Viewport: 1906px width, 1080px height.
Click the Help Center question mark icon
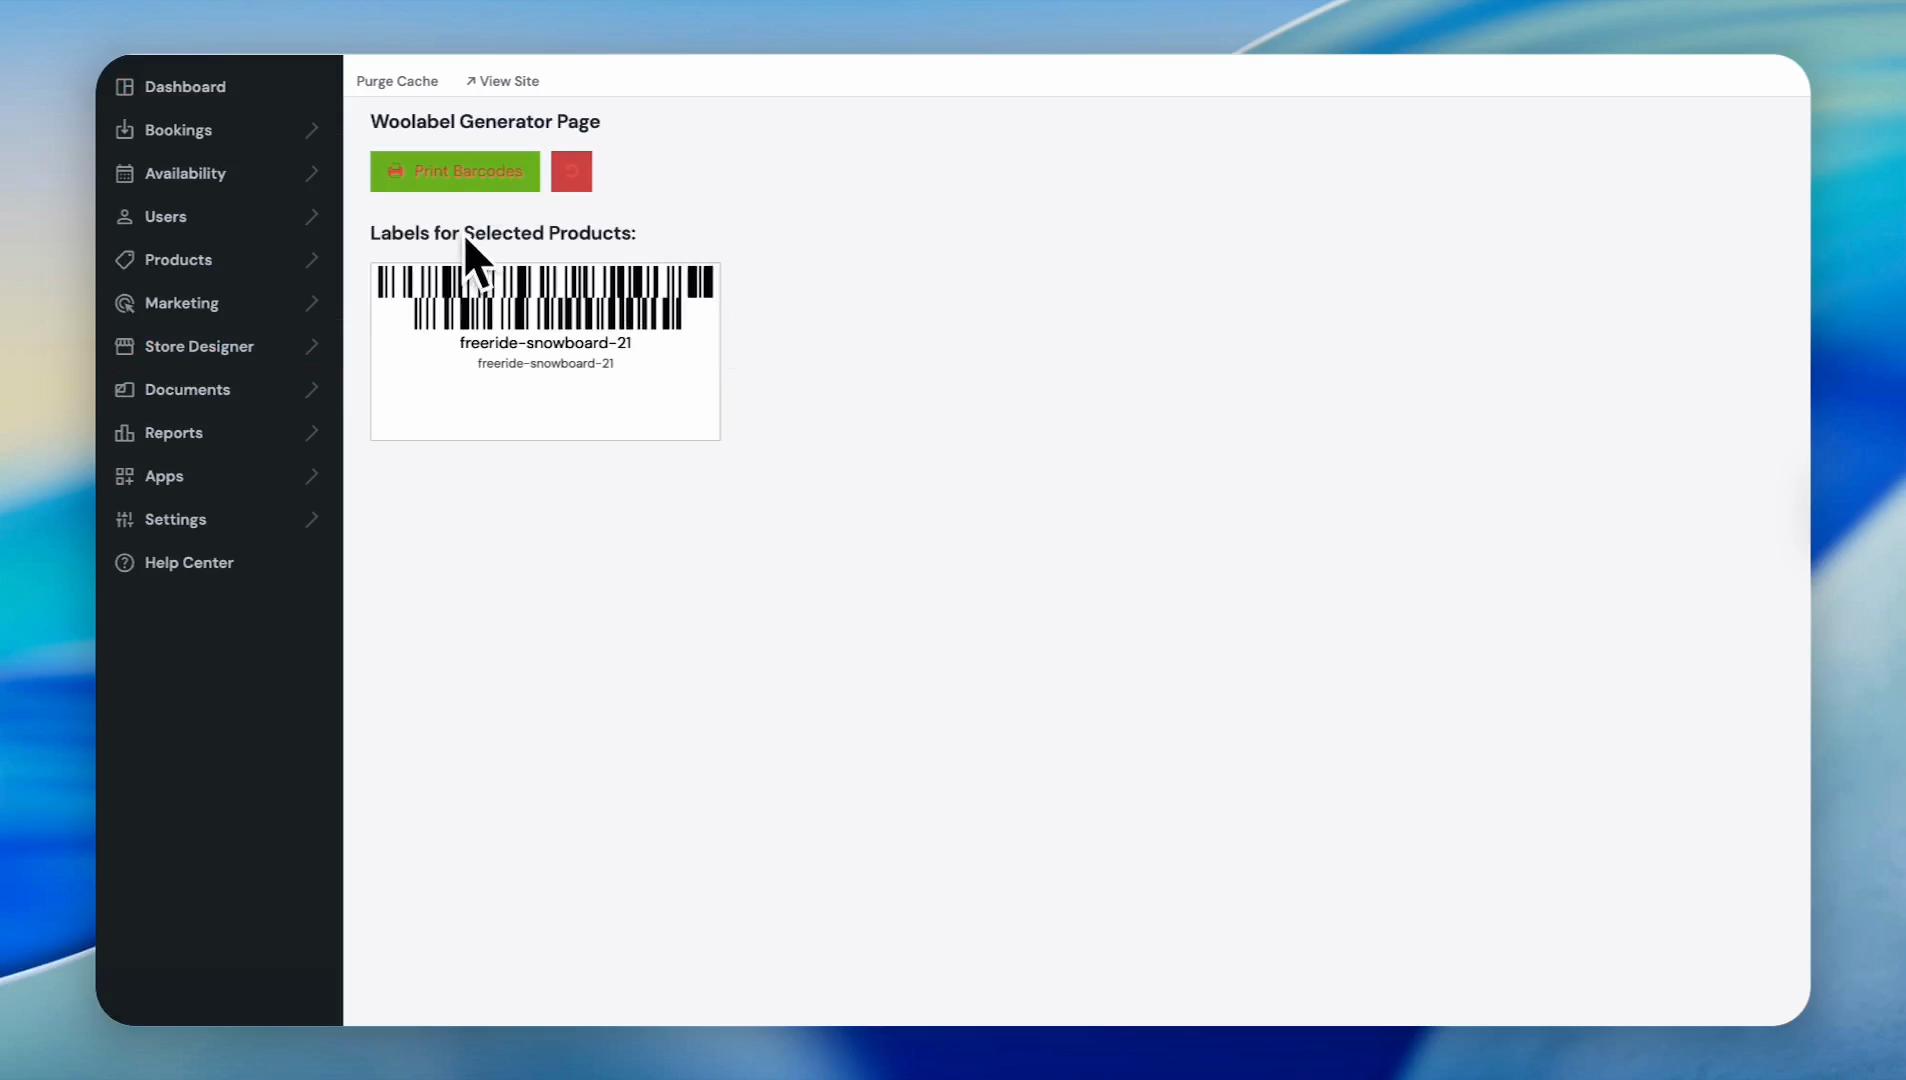pyautogui.click(x=124, y=563)
